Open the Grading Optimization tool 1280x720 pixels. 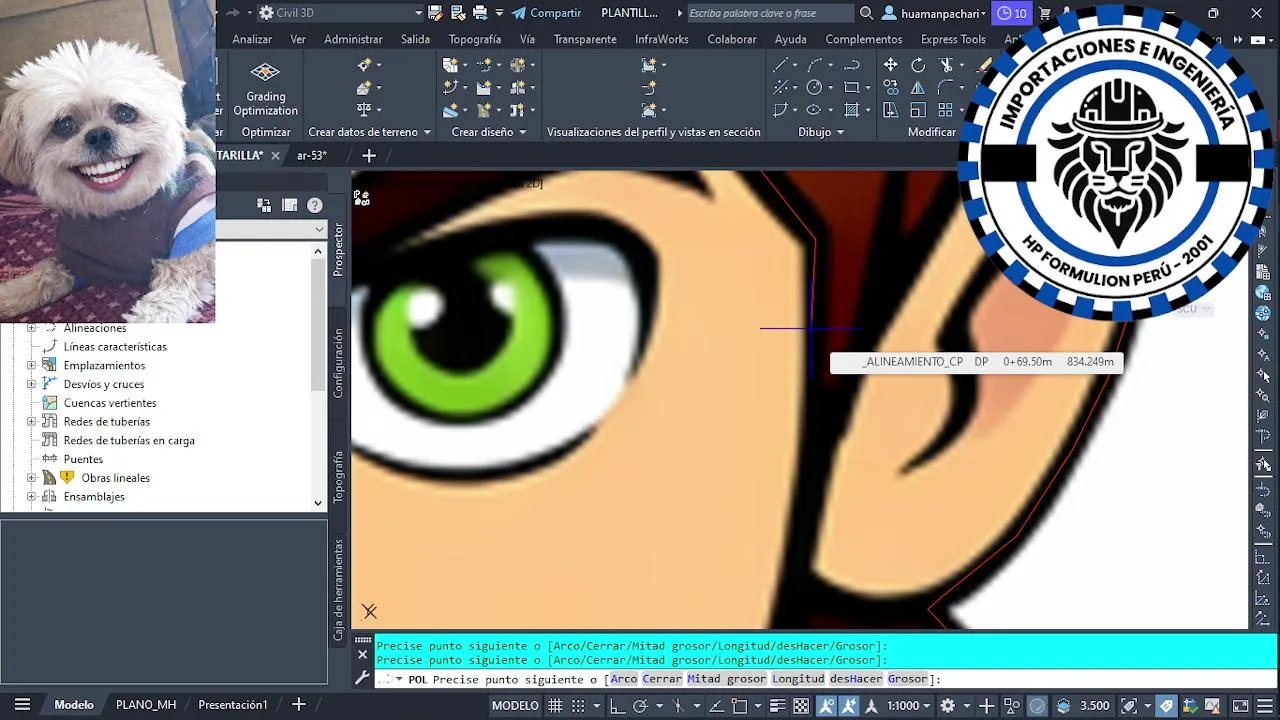[x=265, y=88]
